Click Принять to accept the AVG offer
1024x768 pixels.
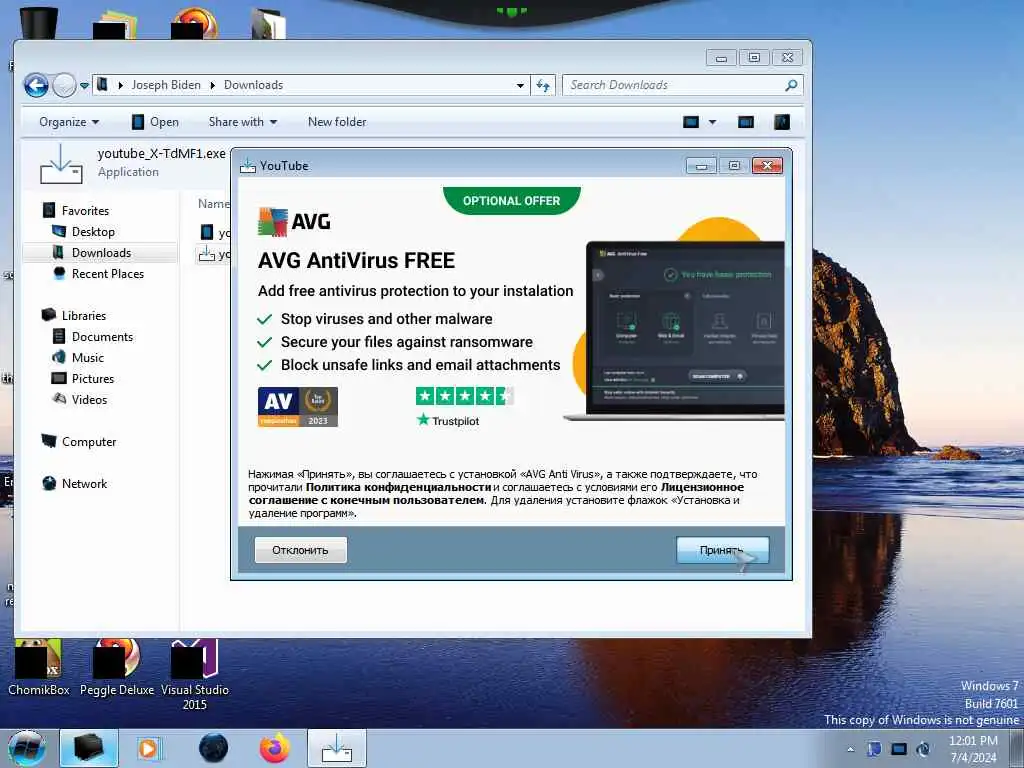722,550
